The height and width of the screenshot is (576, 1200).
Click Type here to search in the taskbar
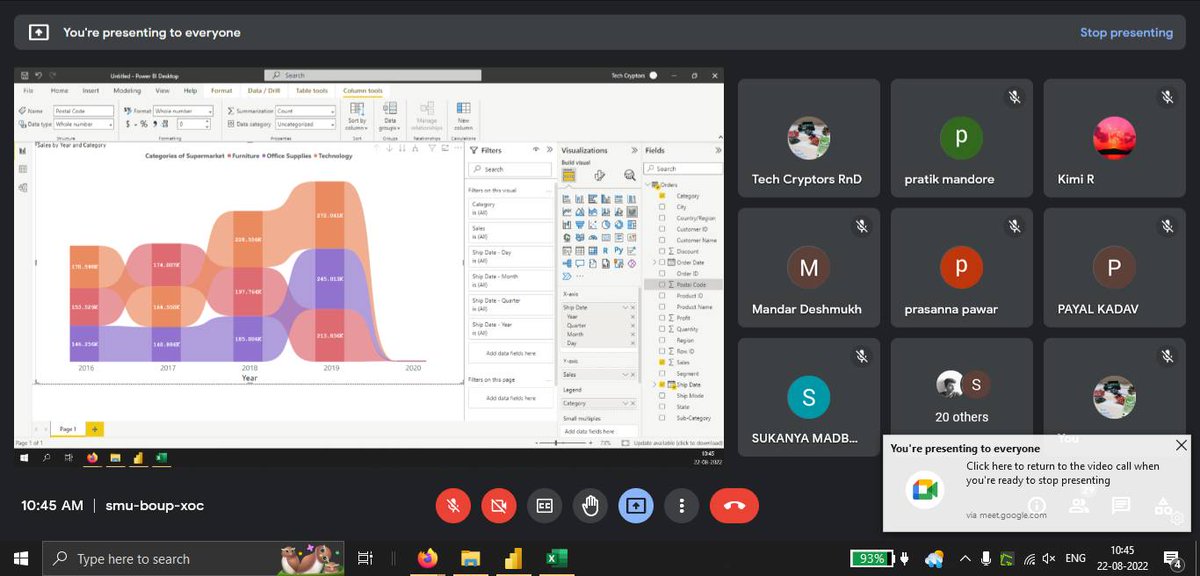coord(194,558)
